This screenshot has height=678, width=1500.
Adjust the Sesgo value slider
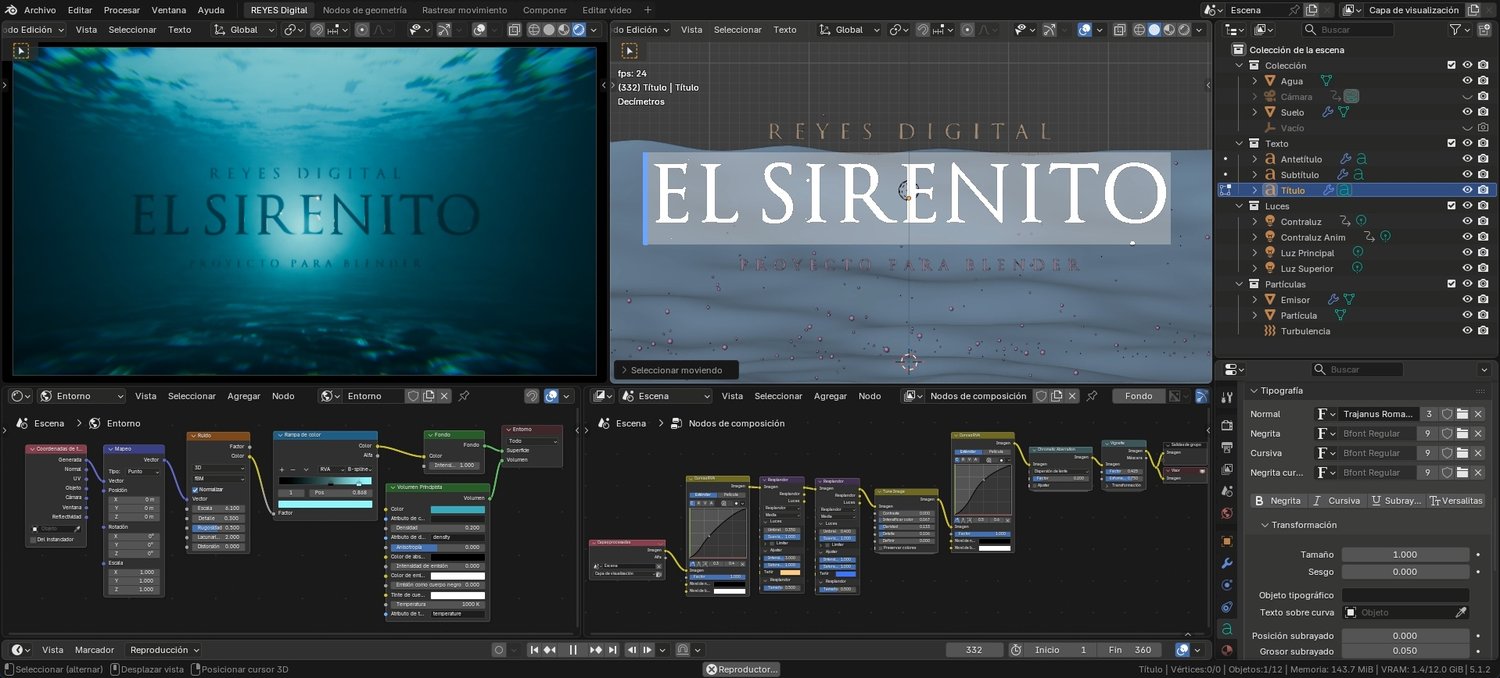[1405, 572]
